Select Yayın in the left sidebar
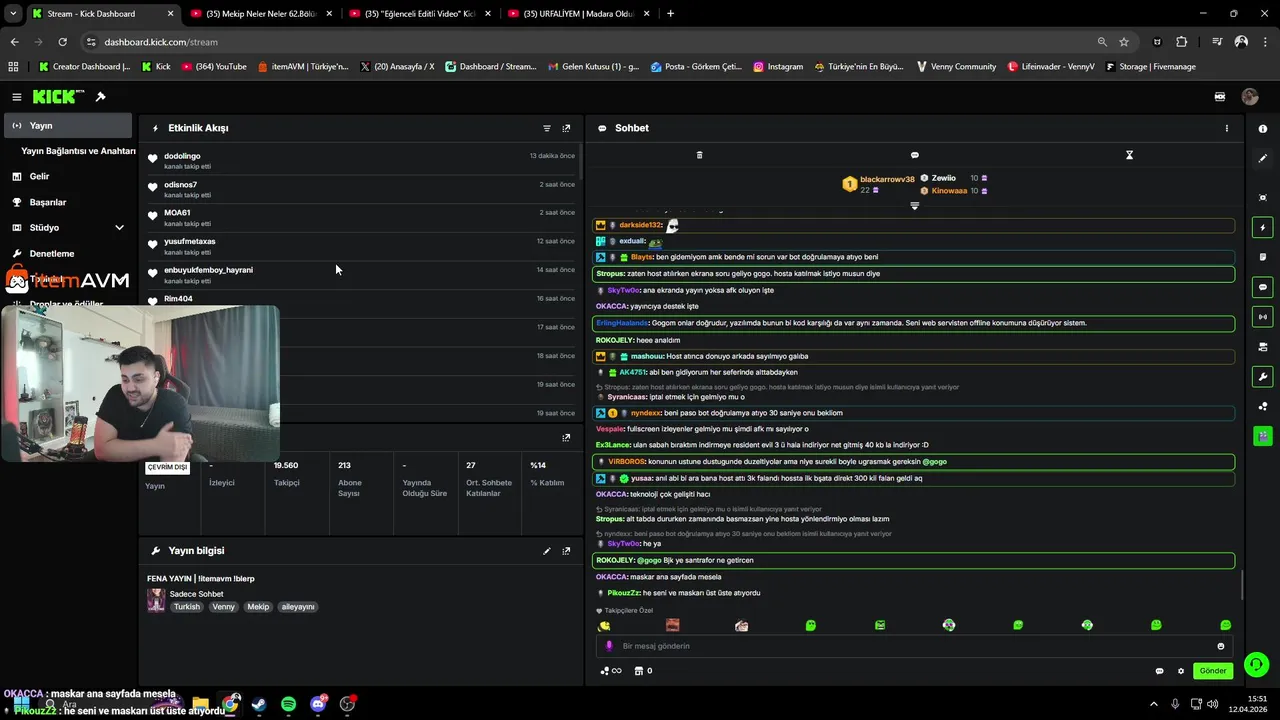 click(x=67, y=126)
